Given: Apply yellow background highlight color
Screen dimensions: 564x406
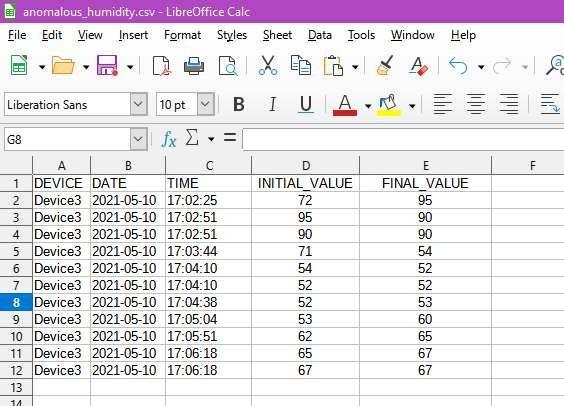Looking at the screenshot, I should tap(388, 105).
